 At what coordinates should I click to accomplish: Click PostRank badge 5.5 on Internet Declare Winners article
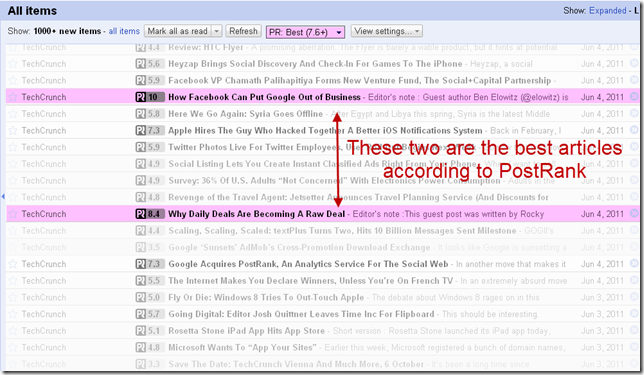point(150,281)
